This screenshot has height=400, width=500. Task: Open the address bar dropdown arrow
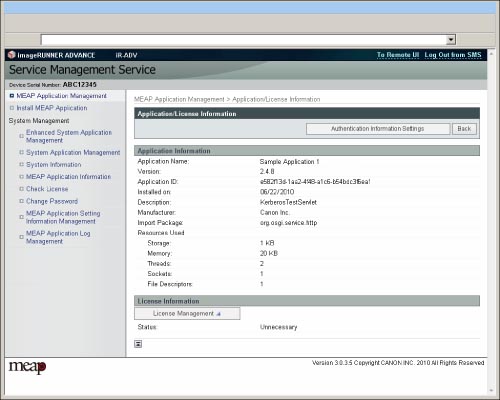coord(451,40)
